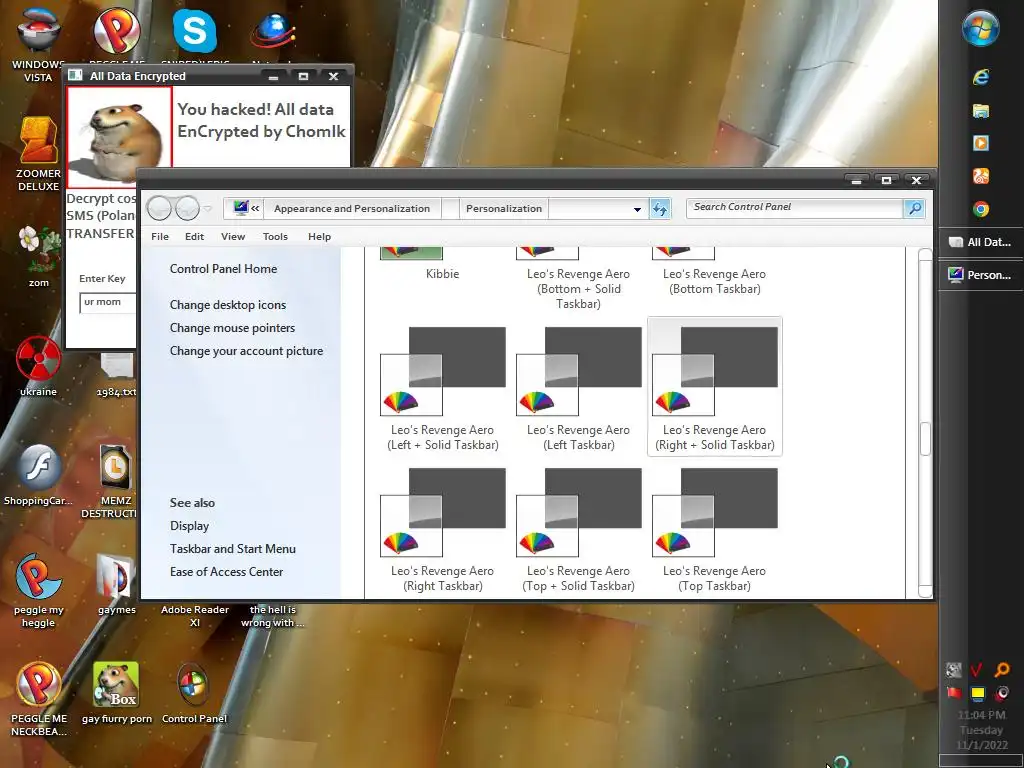This screenshot has height=768, width=1024.
Task: Open the View menu
Action: [232, 236]
